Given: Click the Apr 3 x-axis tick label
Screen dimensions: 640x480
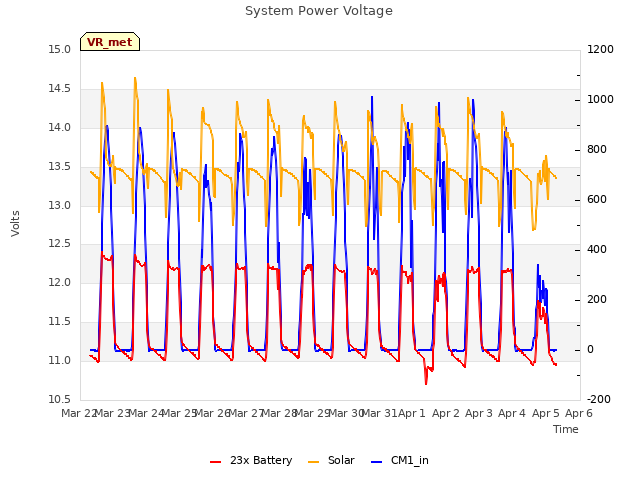Looking at the screenshot, I should pyautogui.click(x=479, y=413).
